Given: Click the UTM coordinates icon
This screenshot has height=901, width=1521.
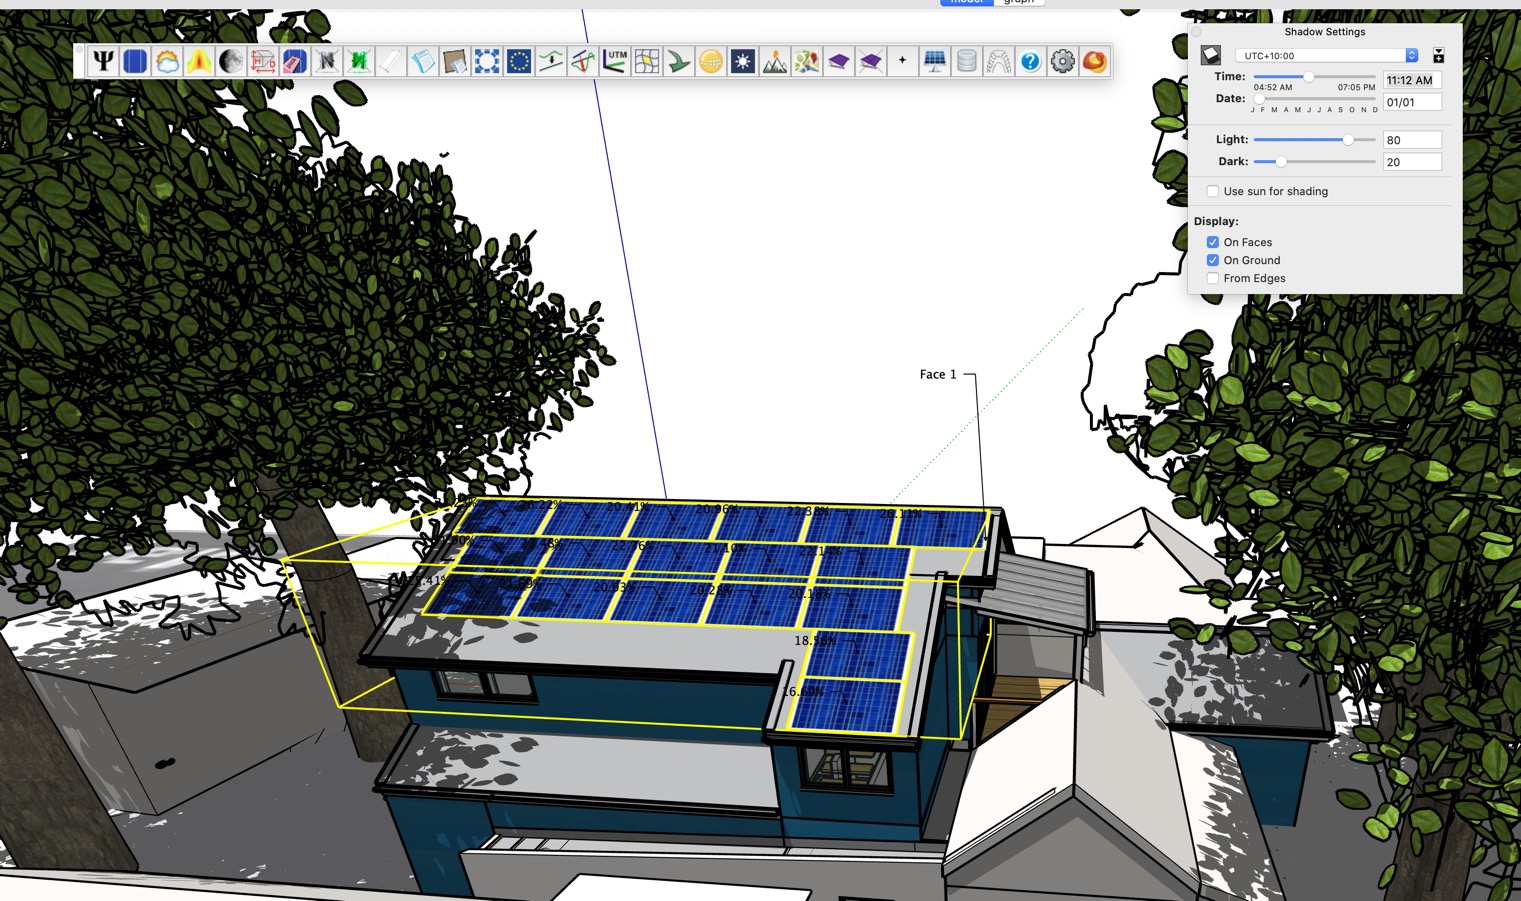Looking at the screenshot, I should (x=615, y=62).
